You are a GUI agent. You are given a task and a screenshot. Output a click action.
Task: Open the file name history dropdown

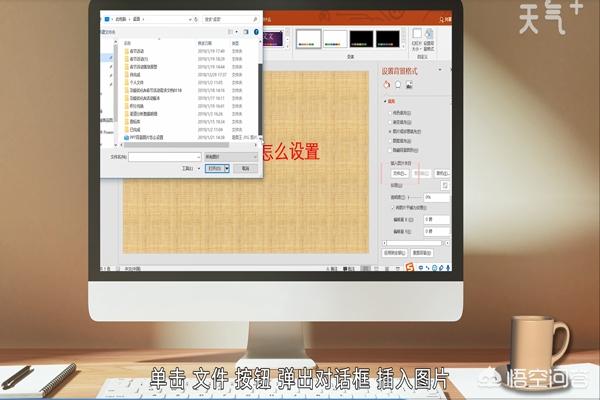point(198,157)
